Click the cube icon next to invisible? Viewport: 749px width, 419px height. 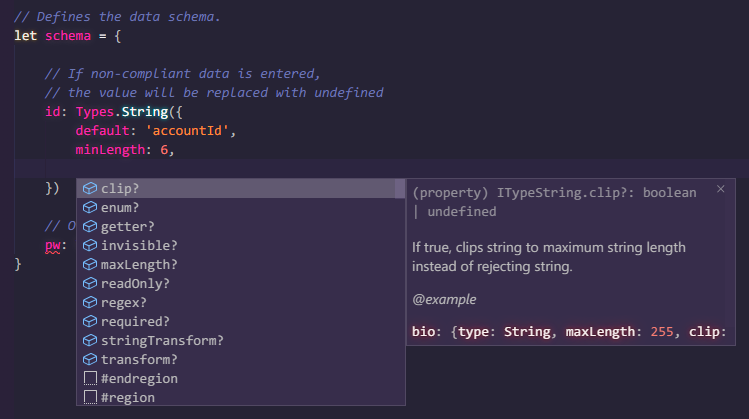tap(90, 245)
